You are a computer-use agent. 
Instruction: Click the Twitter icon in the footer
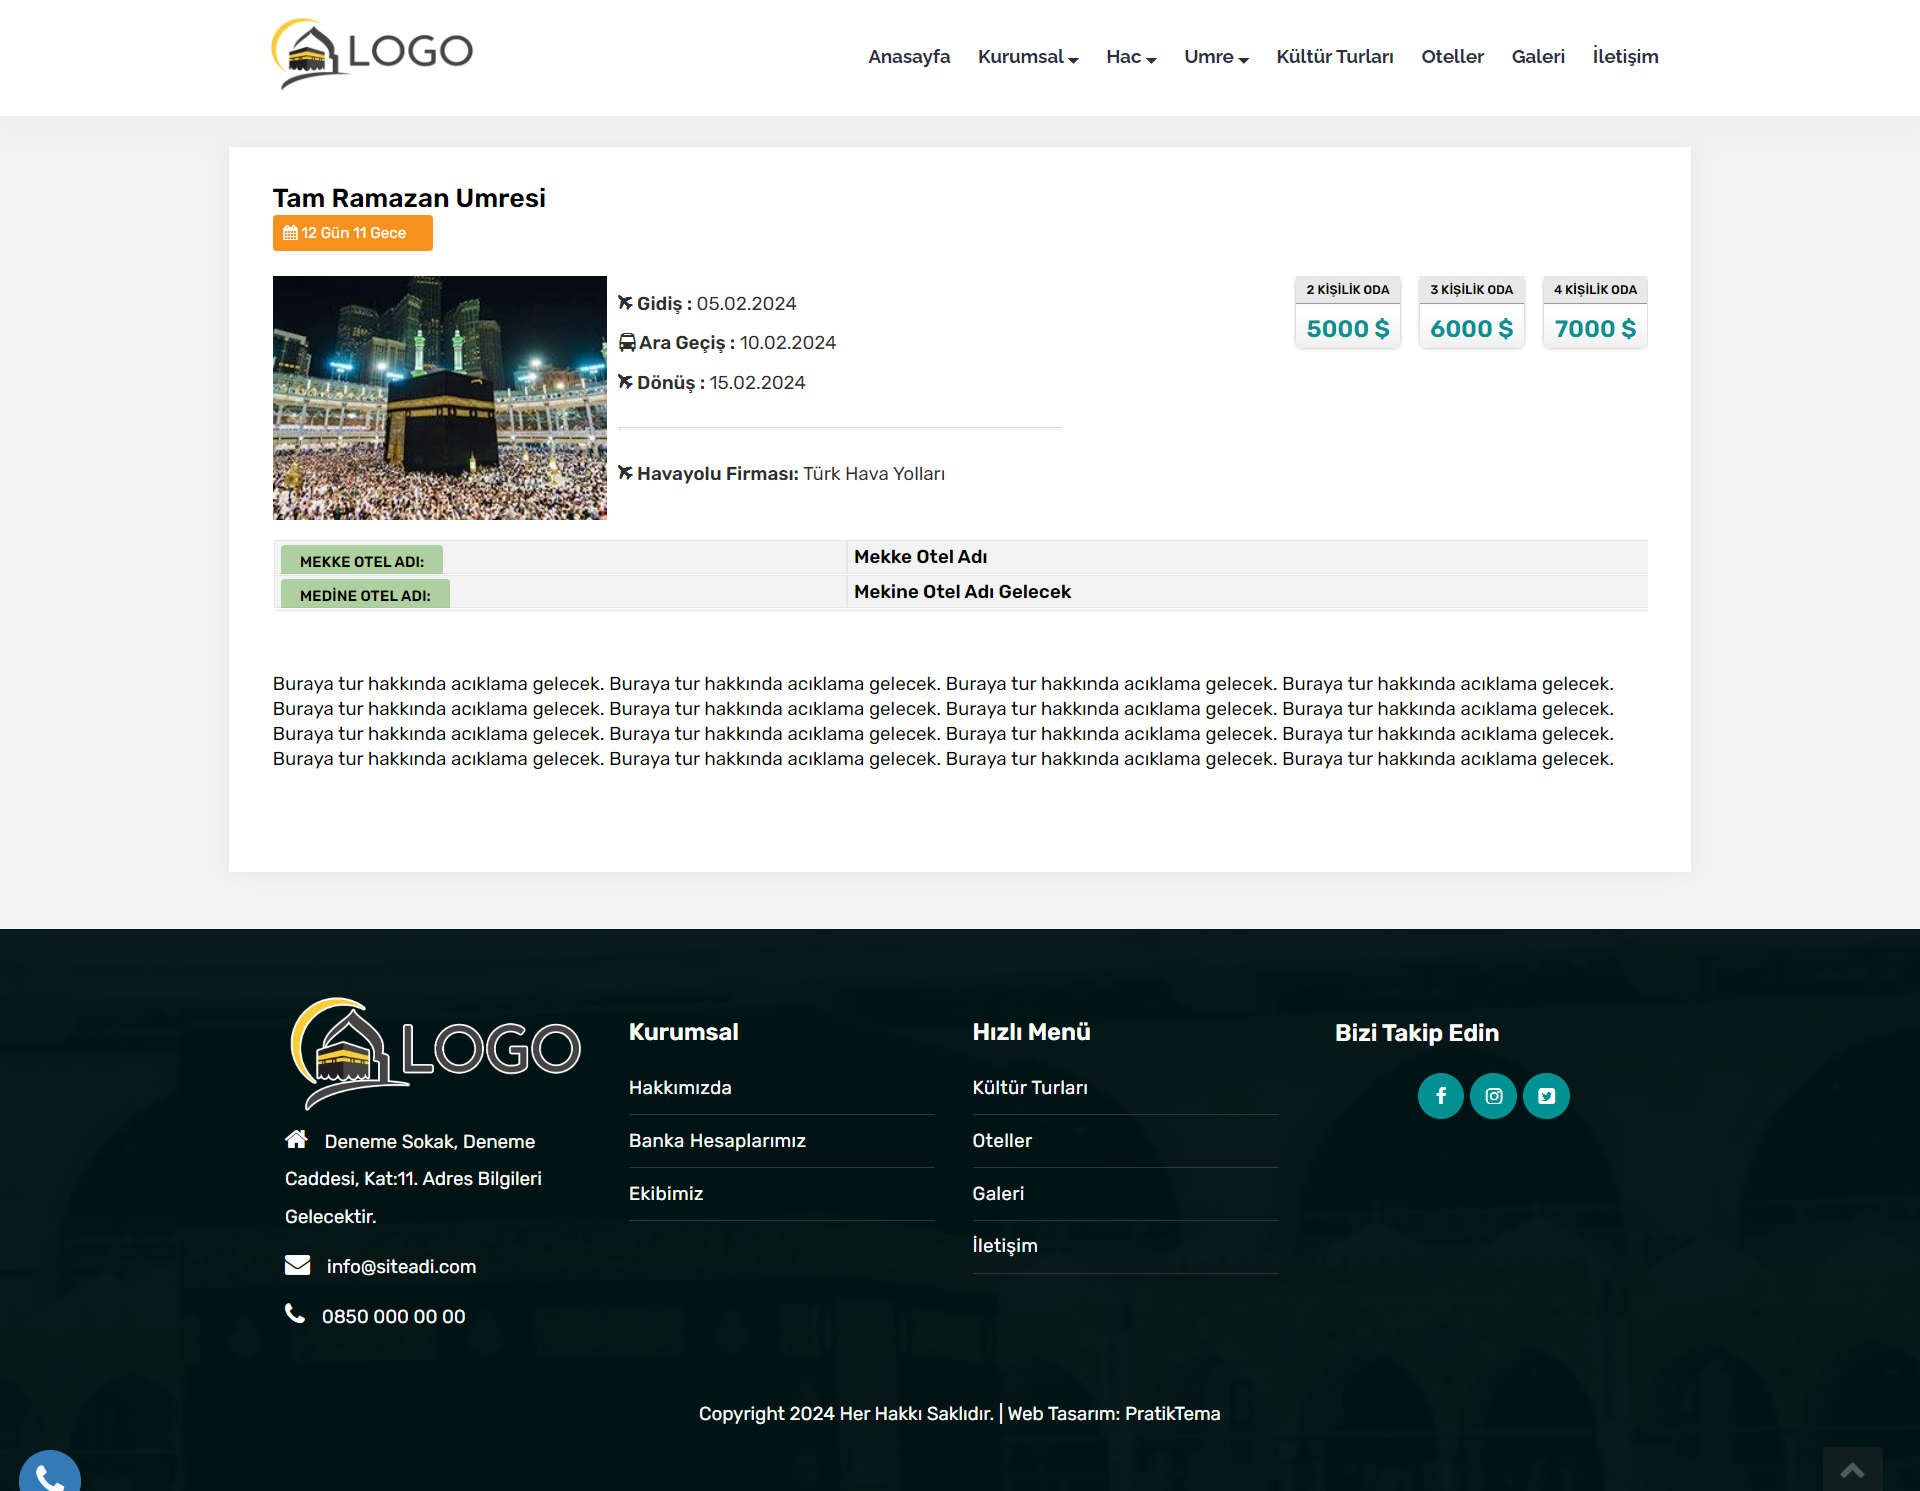pos(1546,1096)
